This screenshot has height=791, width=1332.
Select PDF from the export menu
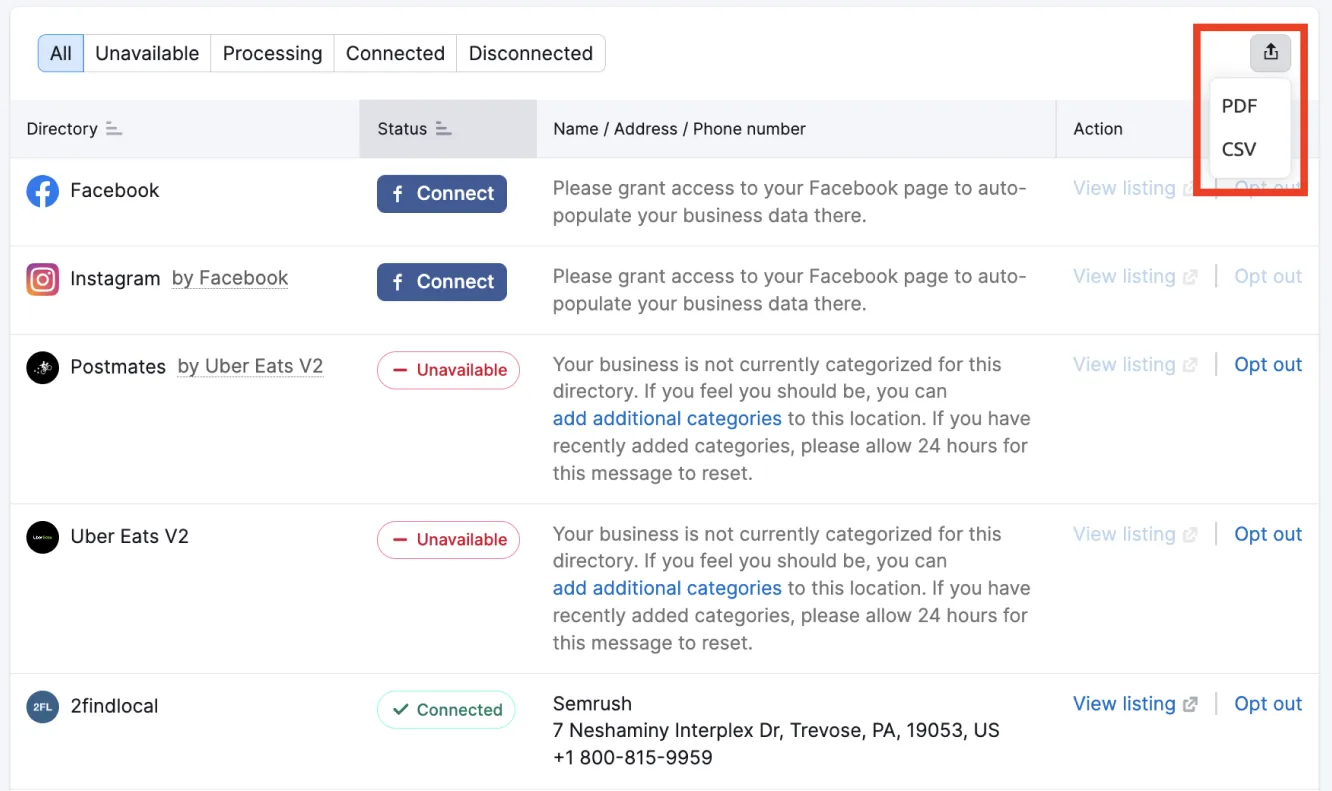point(1239,105)
